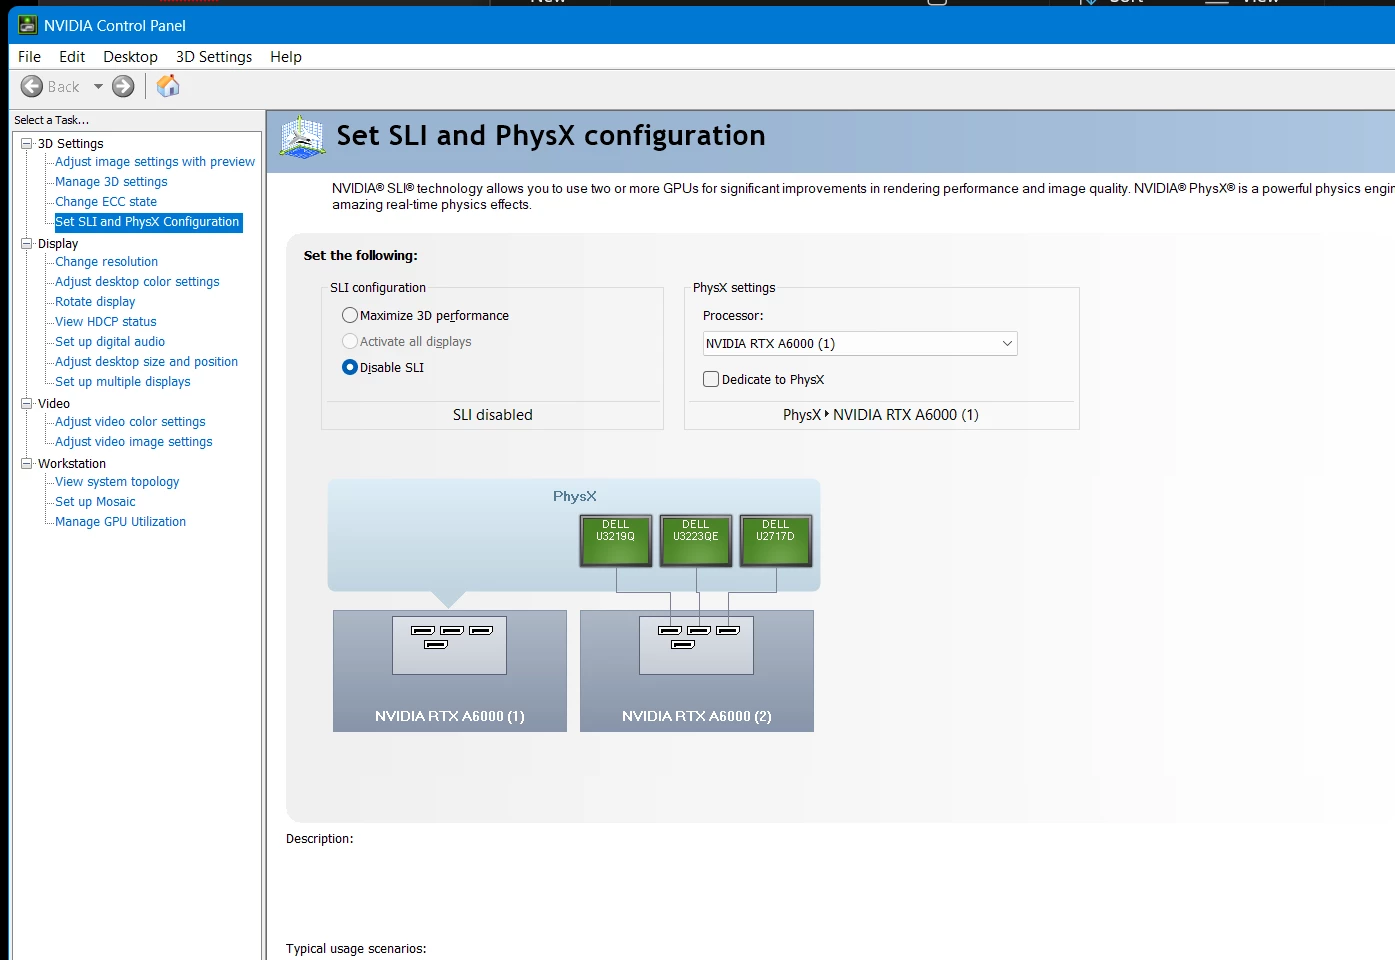Click the Workstation tree label
This screenshot has height=960, width=1395.
click(x=72, y=464)
